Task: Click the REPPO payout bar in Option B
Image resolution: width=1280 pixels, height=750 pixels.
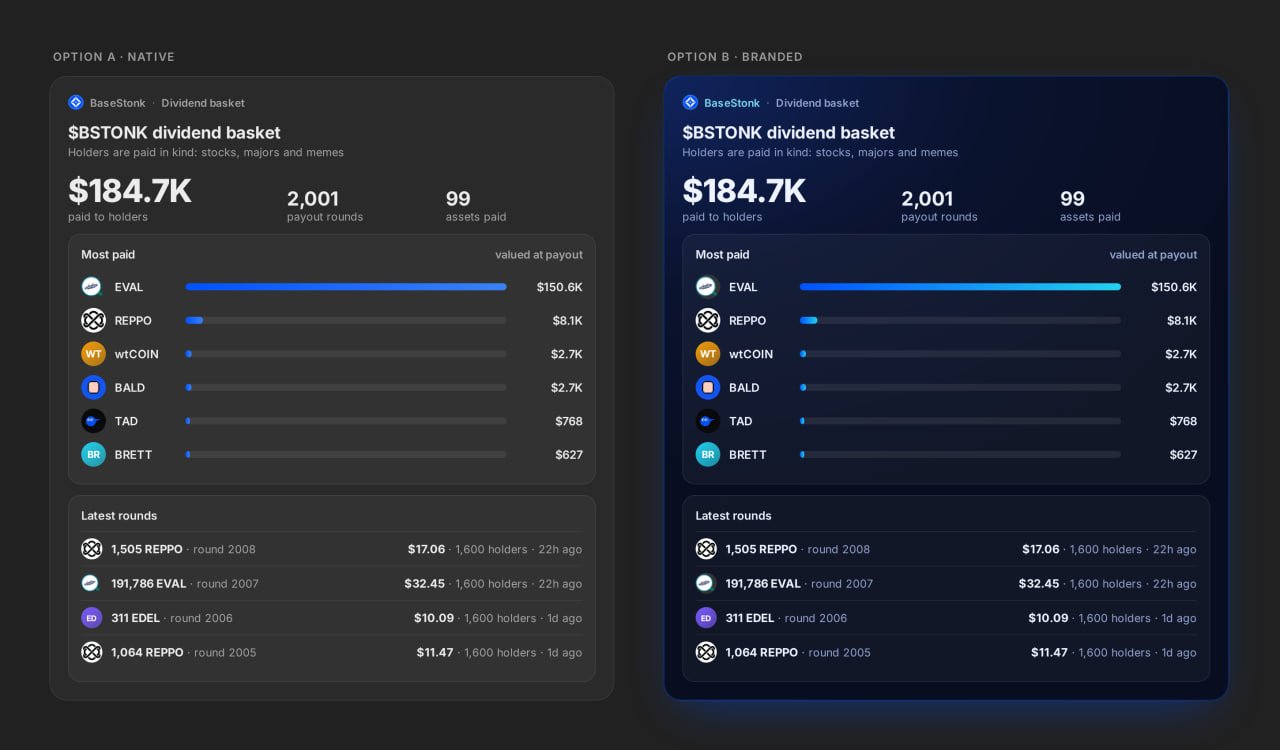Action: (960, 320)
